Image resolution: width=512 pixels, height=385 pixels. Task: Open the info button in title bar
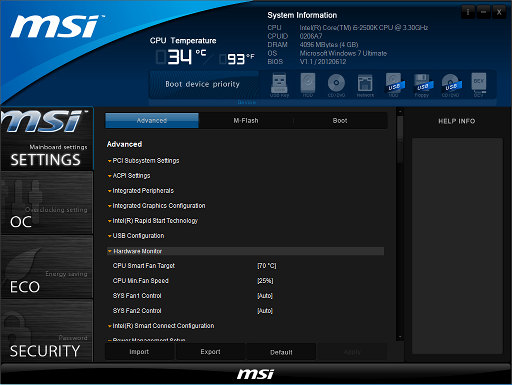pos(468,12)
